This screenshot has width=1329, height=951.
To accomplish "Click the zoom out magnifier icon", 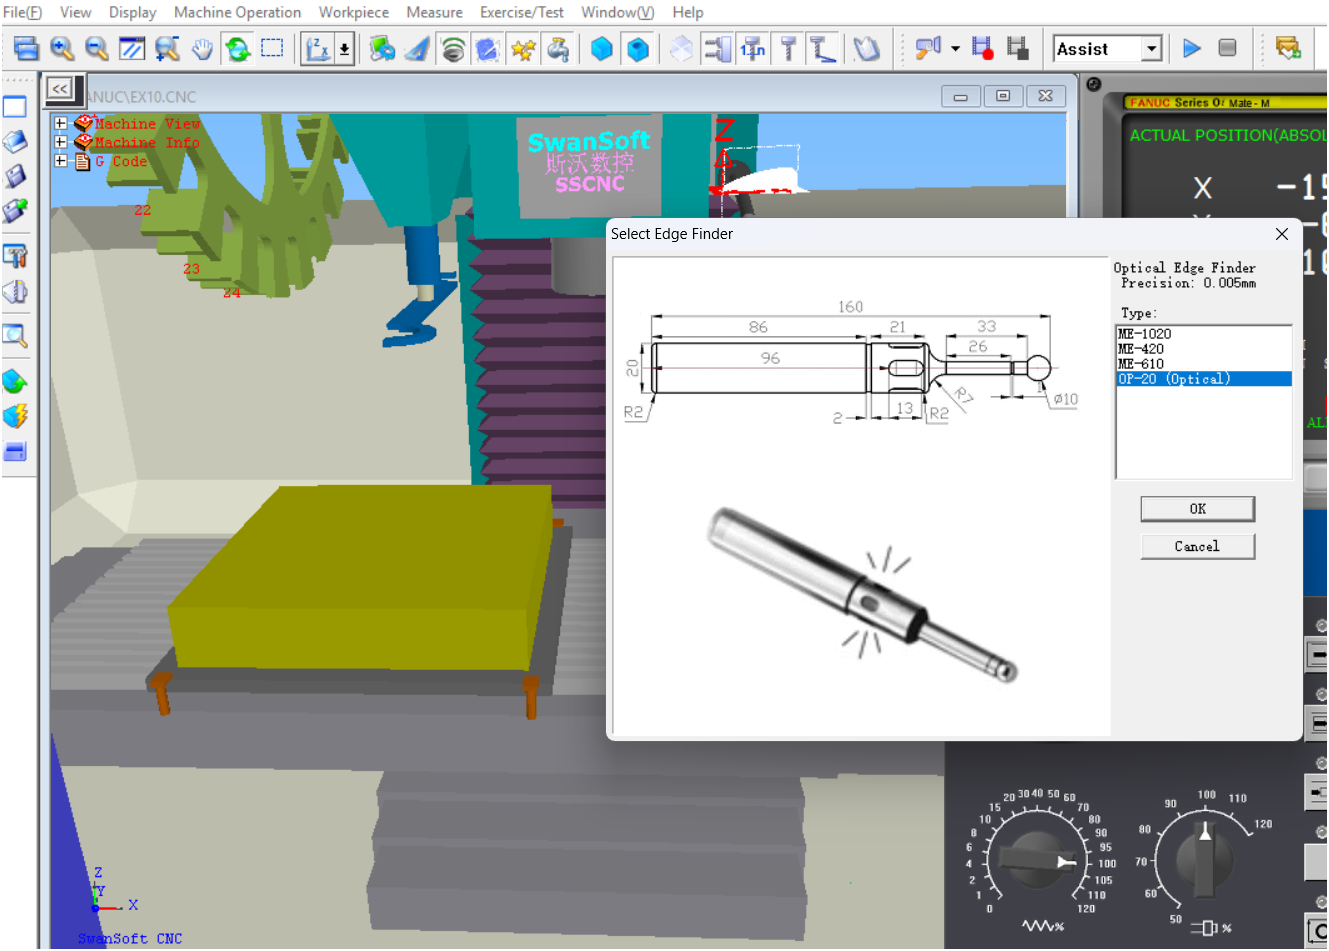I will pos(97,48).
